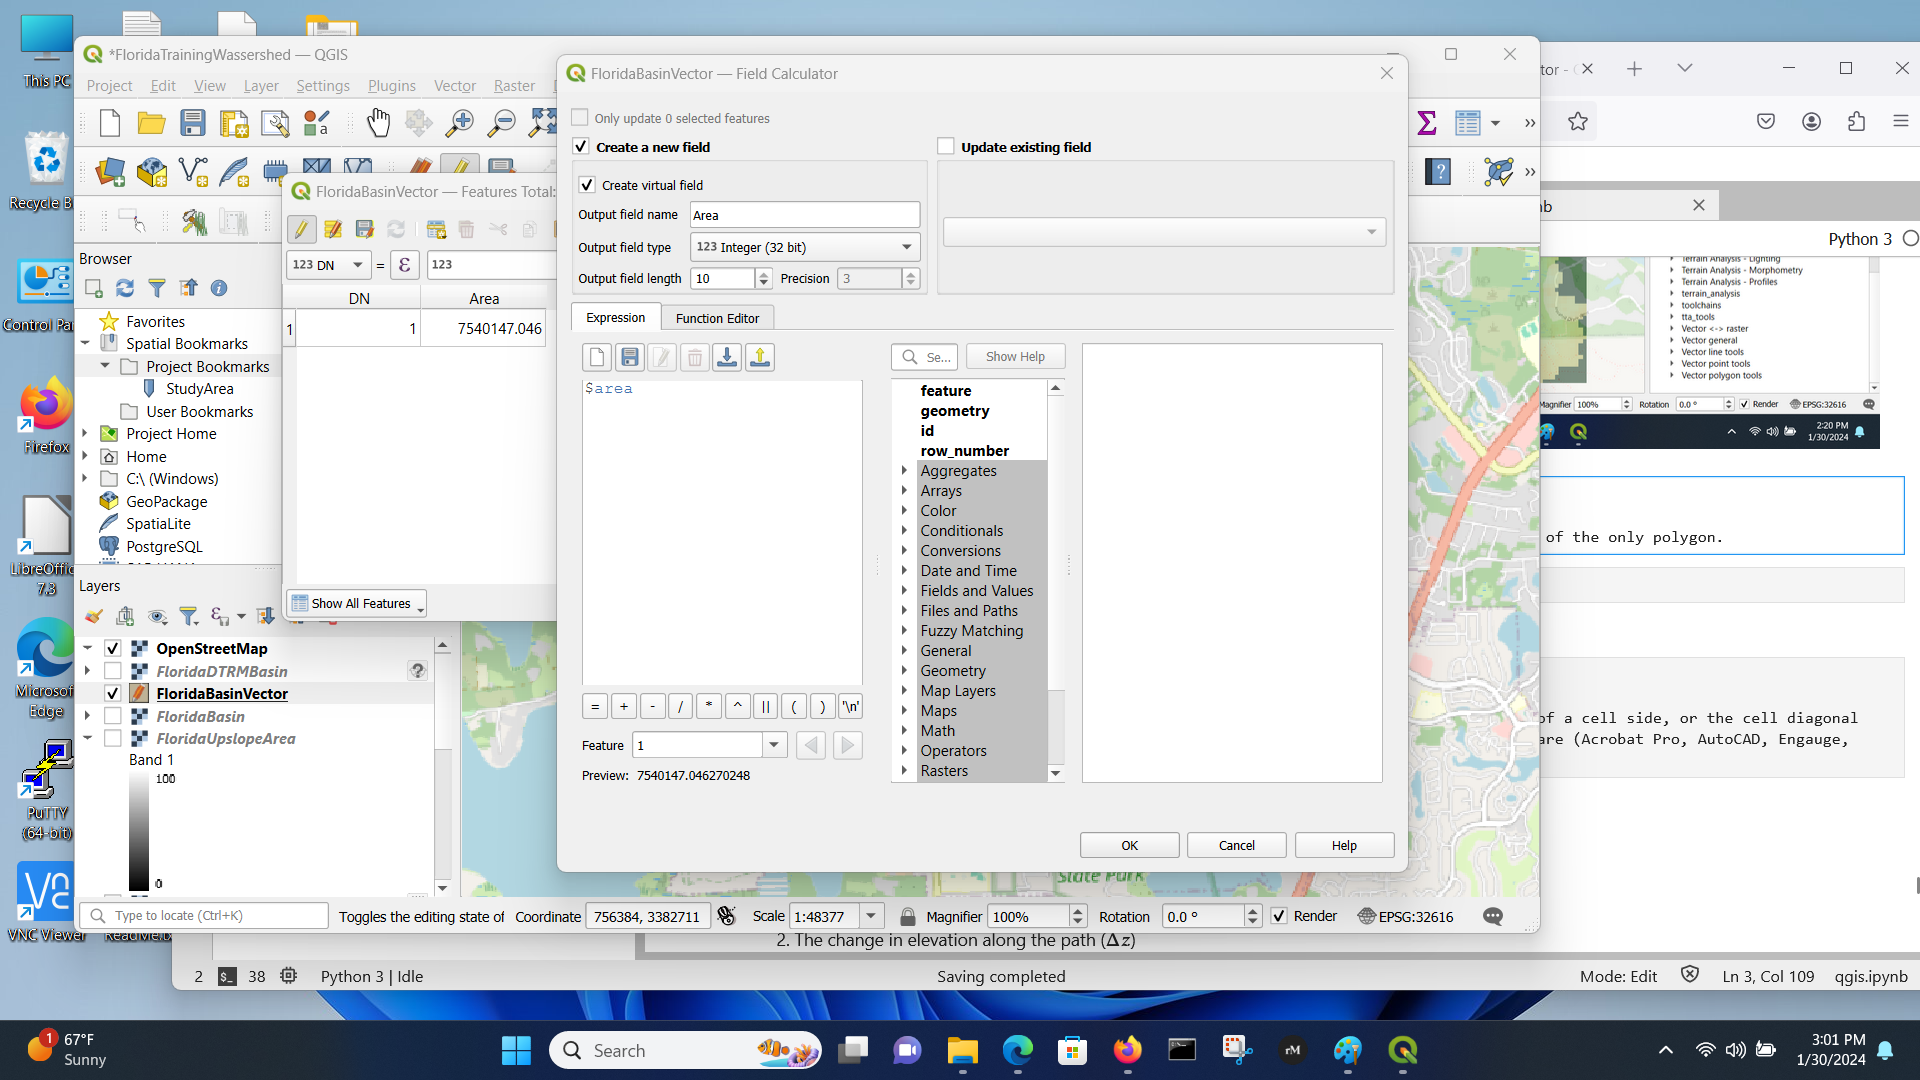The height and width of the screenshot is (1080, 1920).
Task: Click the New Project icon in QGIS toolbar
Action: [110, 123]
